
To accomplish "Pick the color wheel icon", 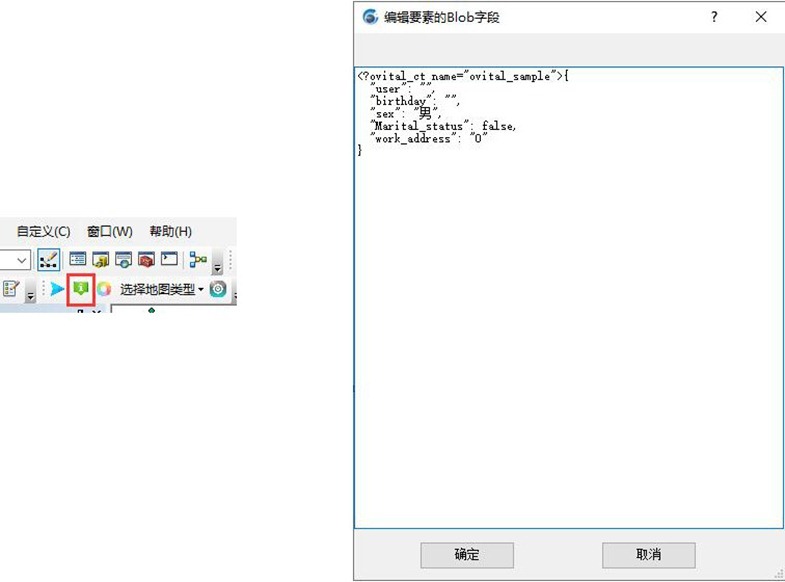I will 103,289.
